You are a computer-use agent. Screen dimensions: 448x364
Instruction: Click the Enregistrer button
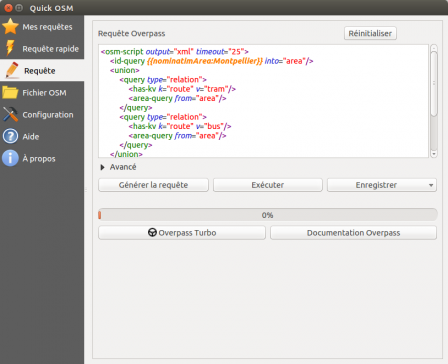(x=376, y=185)
